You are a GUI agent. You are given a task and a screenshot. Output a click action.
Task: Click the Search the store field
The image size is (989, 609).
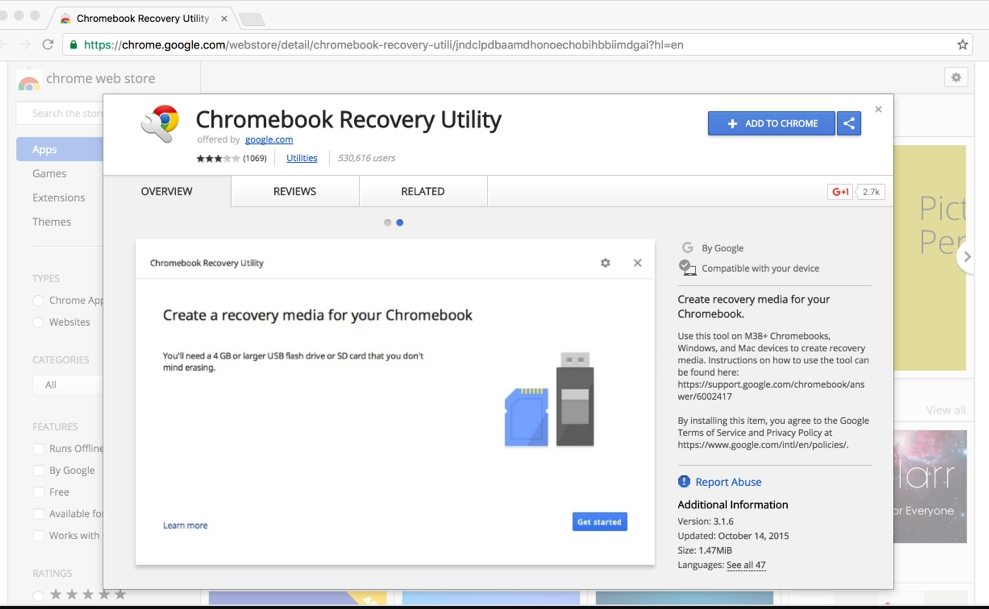tap(61, 113)
